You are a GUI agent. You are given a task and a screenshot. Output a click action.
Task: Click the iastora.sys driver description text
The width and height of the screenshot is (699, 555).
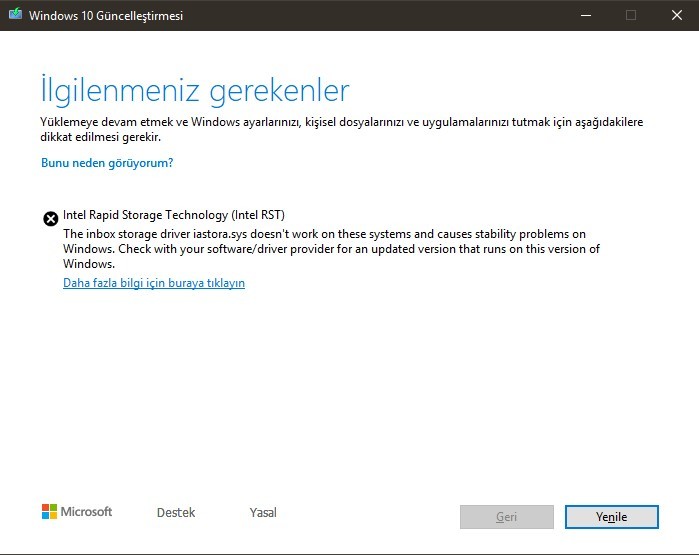click(331, 249)
